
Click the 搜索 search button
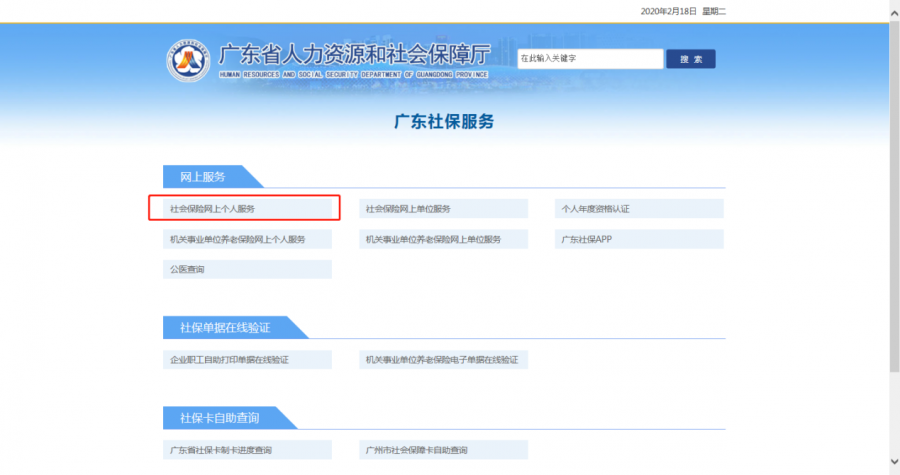(690, 59)
